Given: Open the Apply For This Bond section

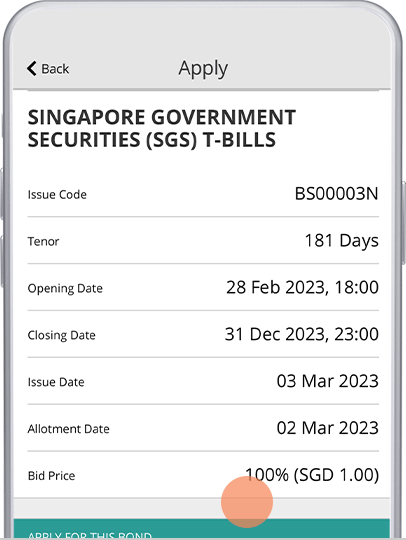Looking at the screenshot, I should click(x=202, y=529).
